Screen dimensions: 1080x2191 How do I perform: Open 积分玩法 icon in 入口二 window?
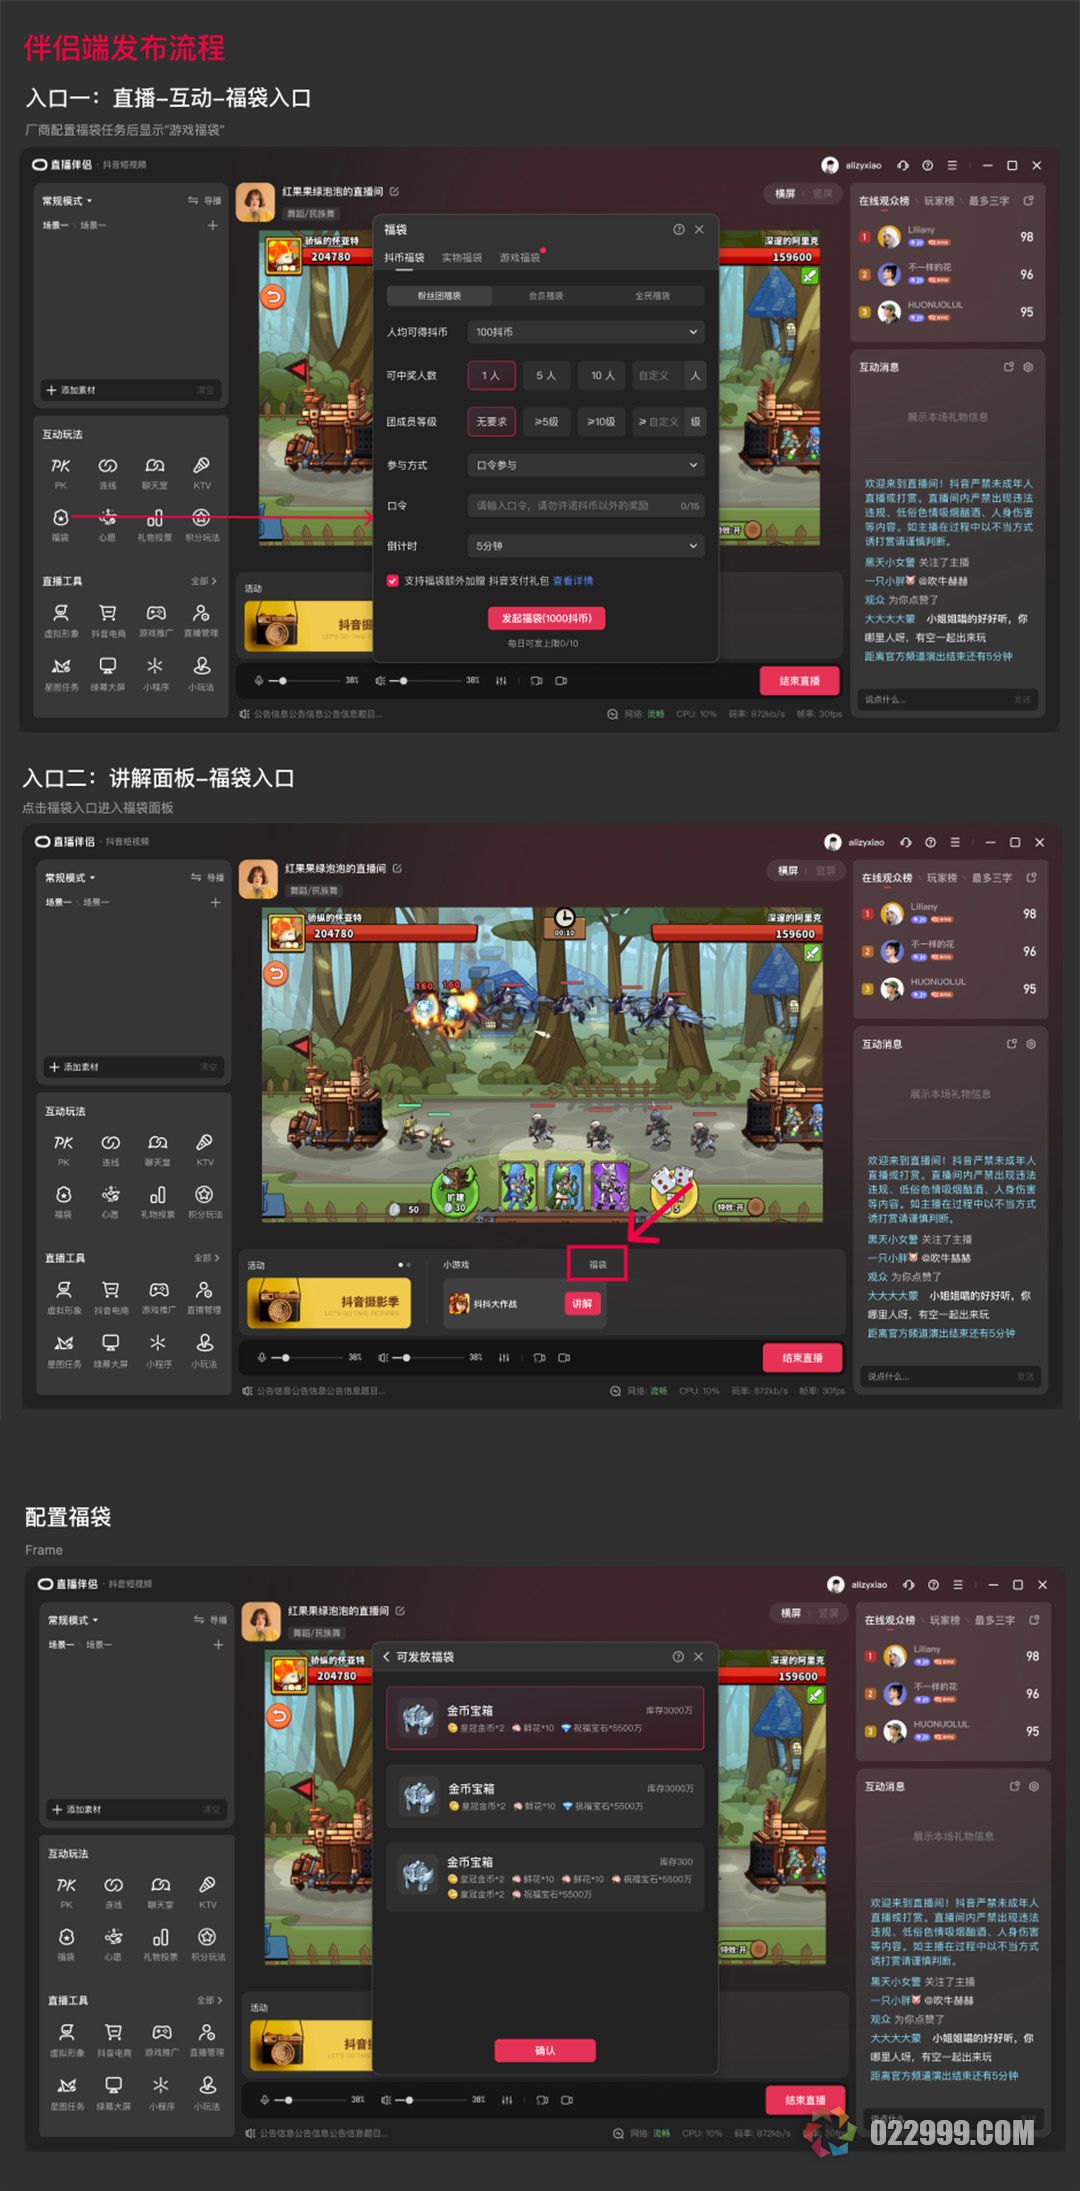(x=204, y=1195)
